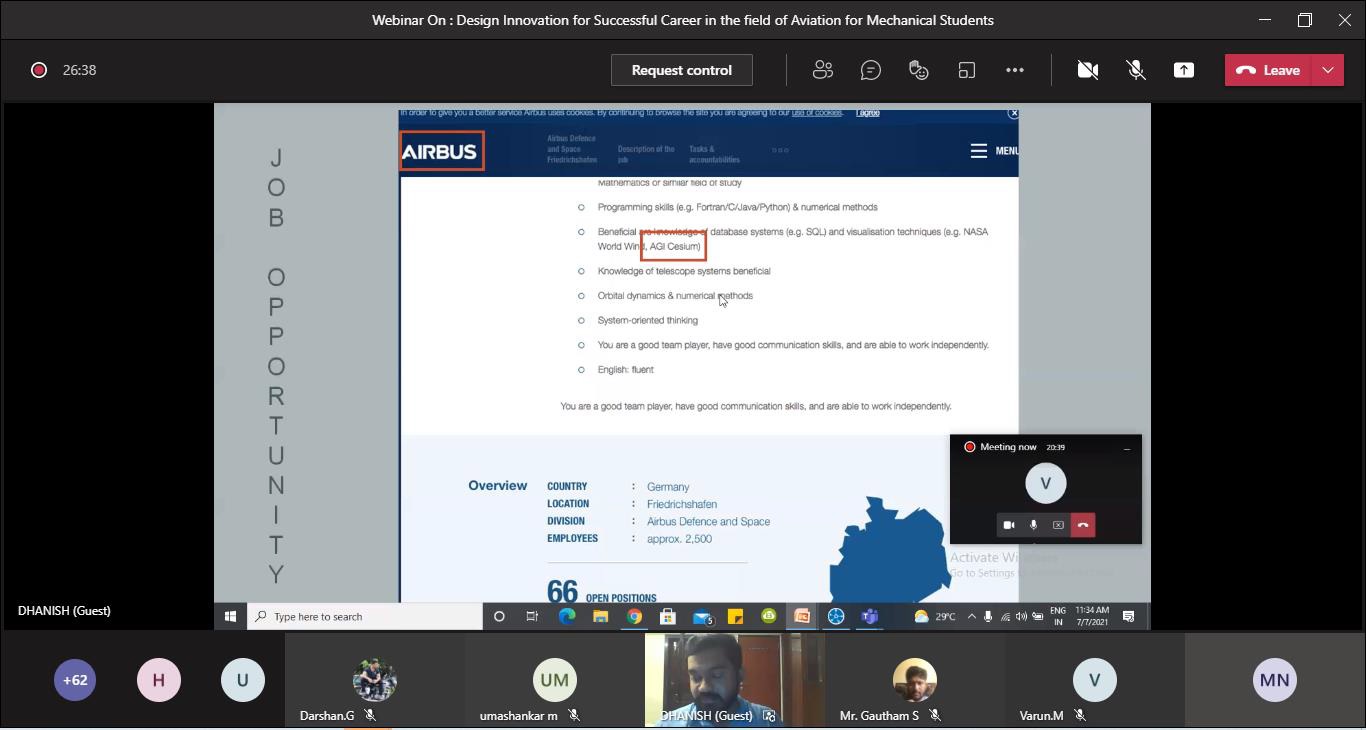Open Task View in shared taskbar

coord(532,616)
